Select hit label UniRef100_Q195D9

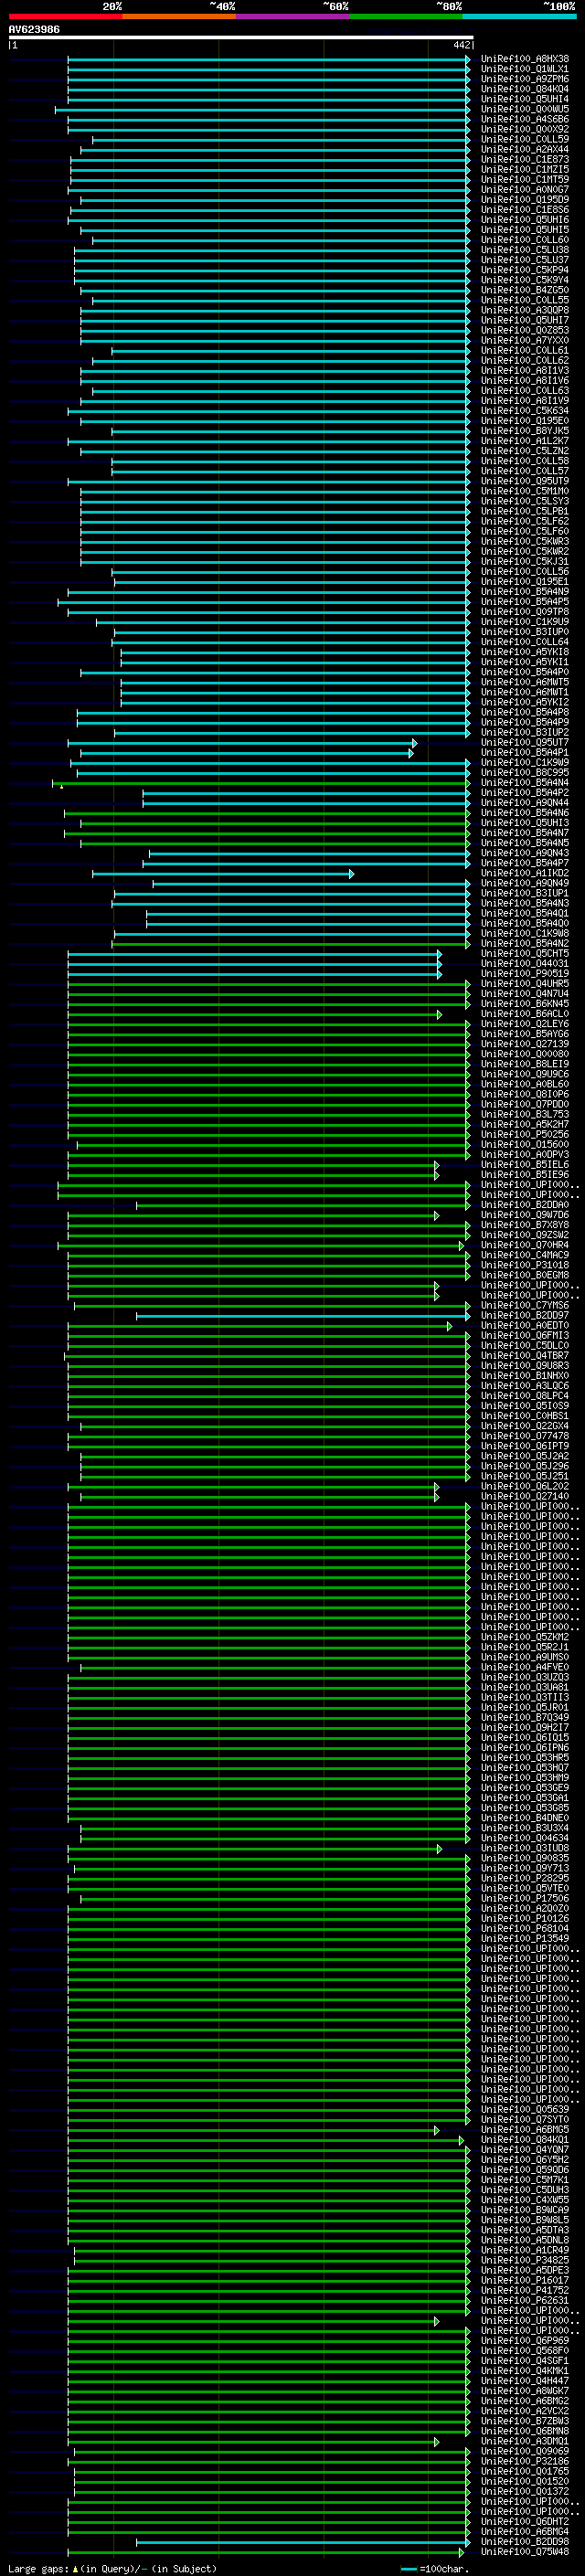(525, 200)
